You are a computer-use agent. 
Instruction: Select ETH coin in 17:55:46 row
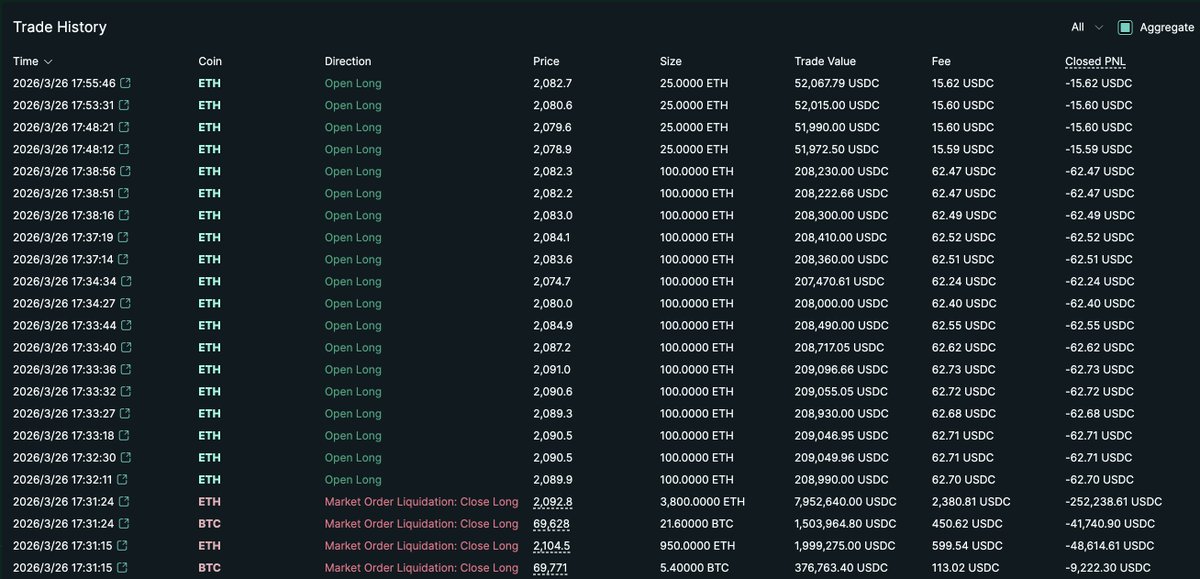[210, 84]
